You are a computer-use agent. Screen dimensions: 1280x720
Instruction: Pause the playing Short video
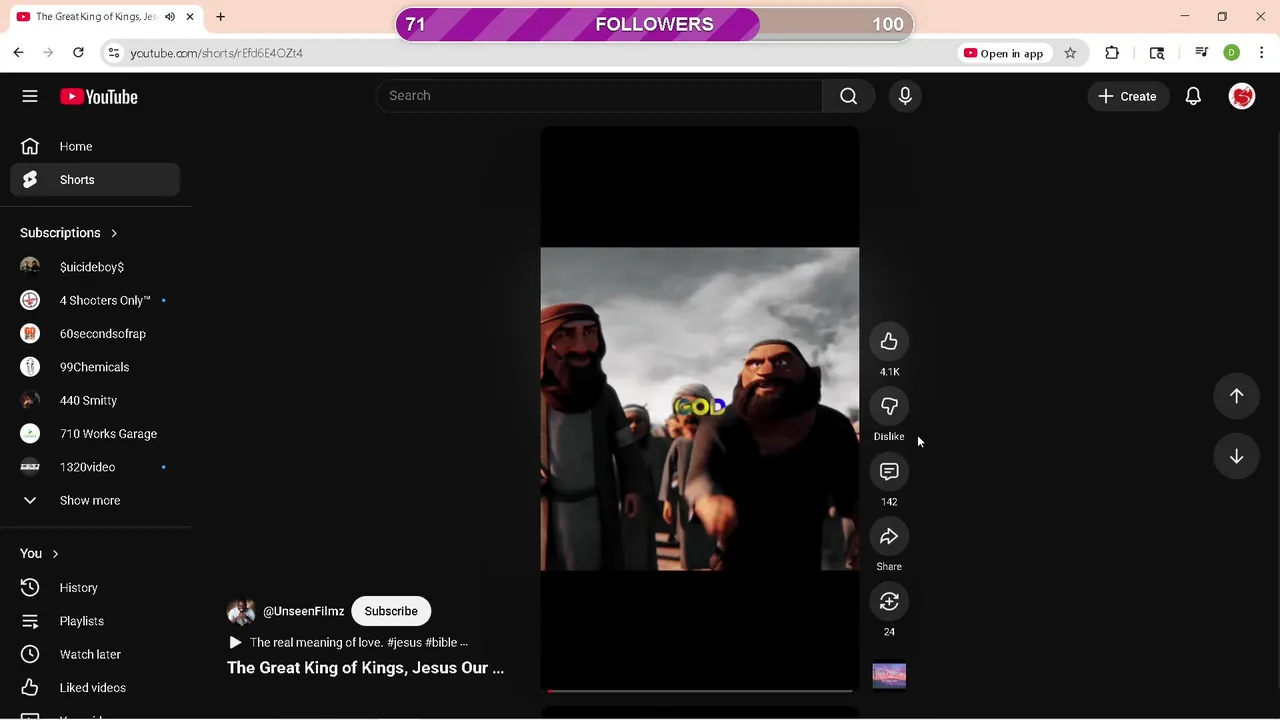[x=700, y=409]
